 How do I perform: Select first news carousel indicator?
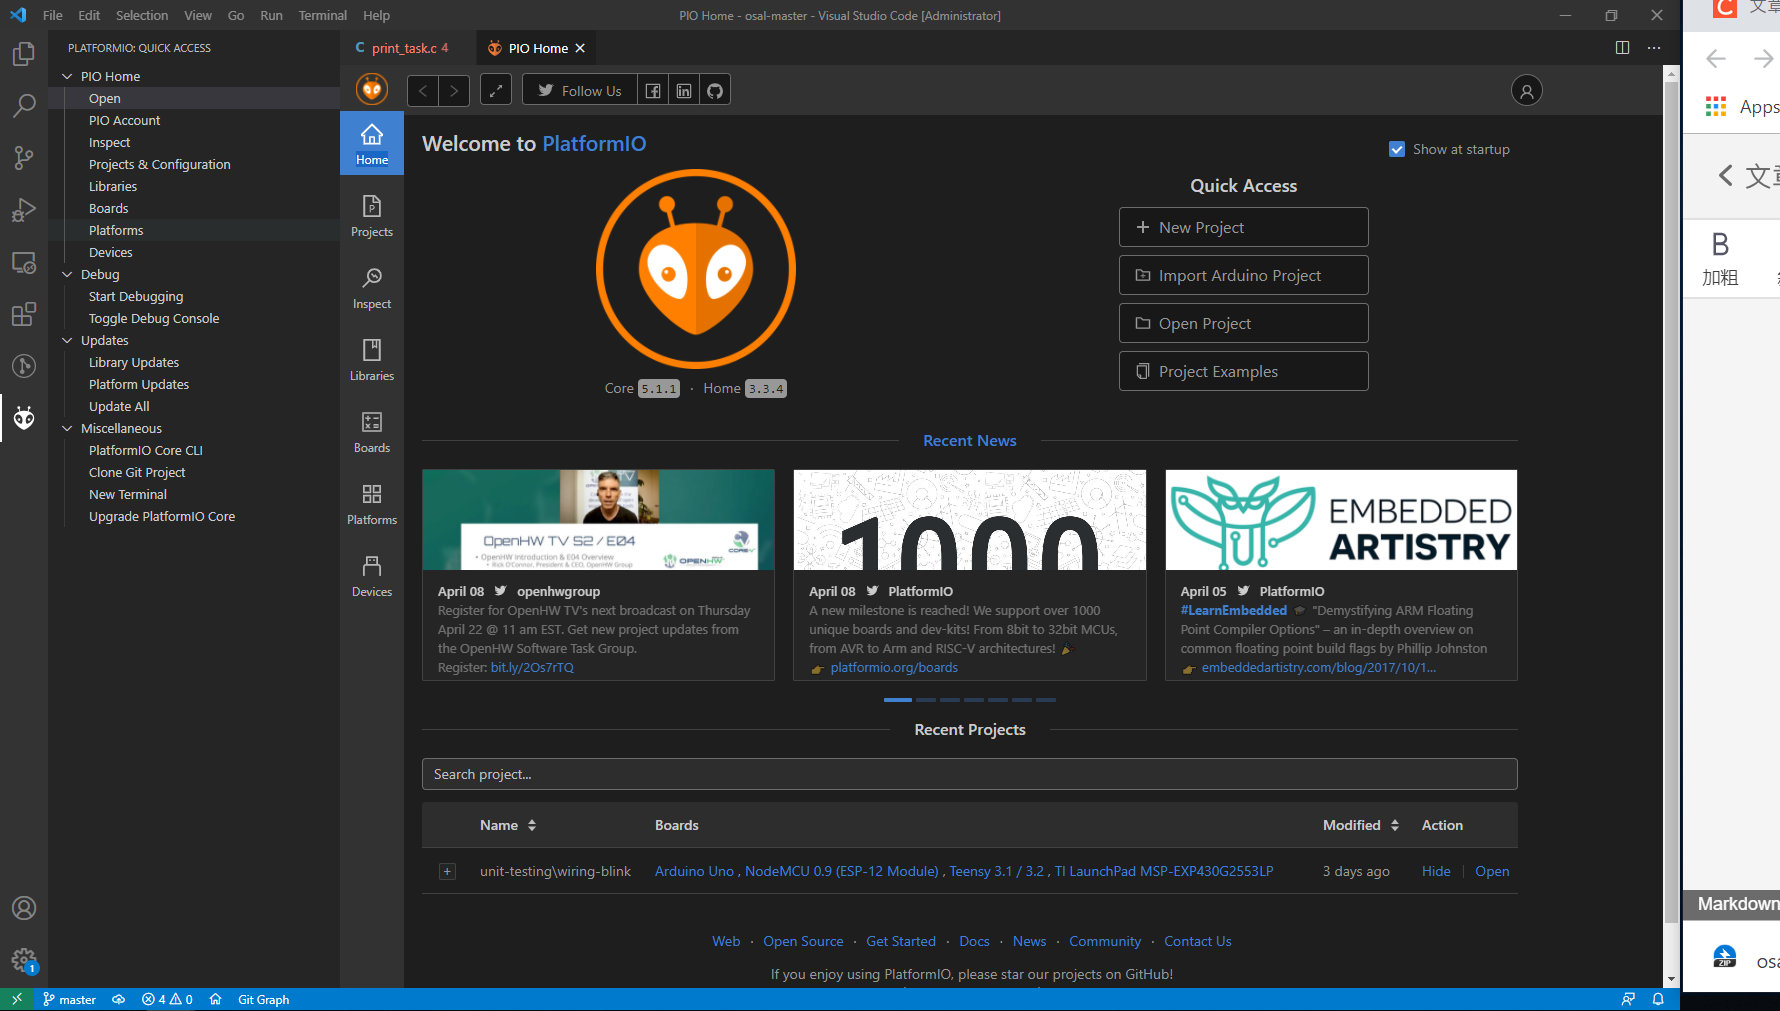click(897, 700)
